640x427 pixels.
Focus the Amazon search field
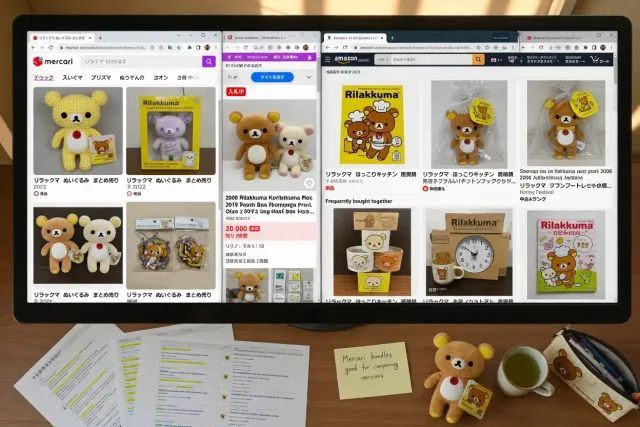pos(431,60)
